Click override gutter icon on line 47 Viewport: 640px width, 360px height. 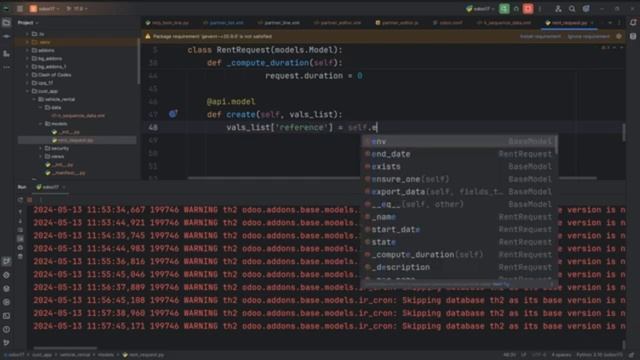pyautogui.click(x=173, y=114)
